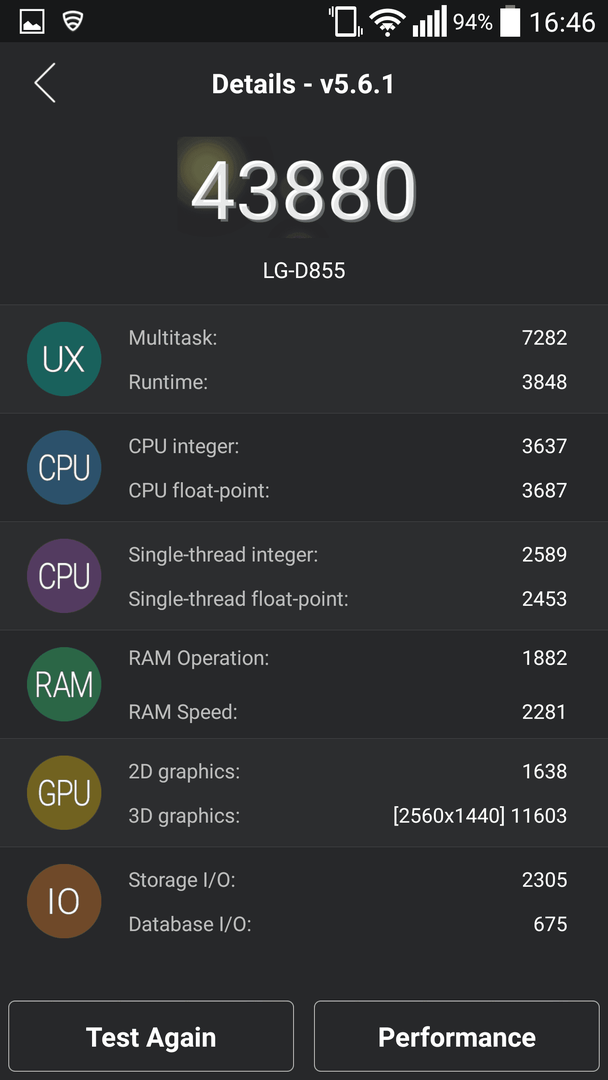This screenshot has width=608, height=1080.
Task: Tap the Wi-Fi status bar icon
Action: (387, 22)
